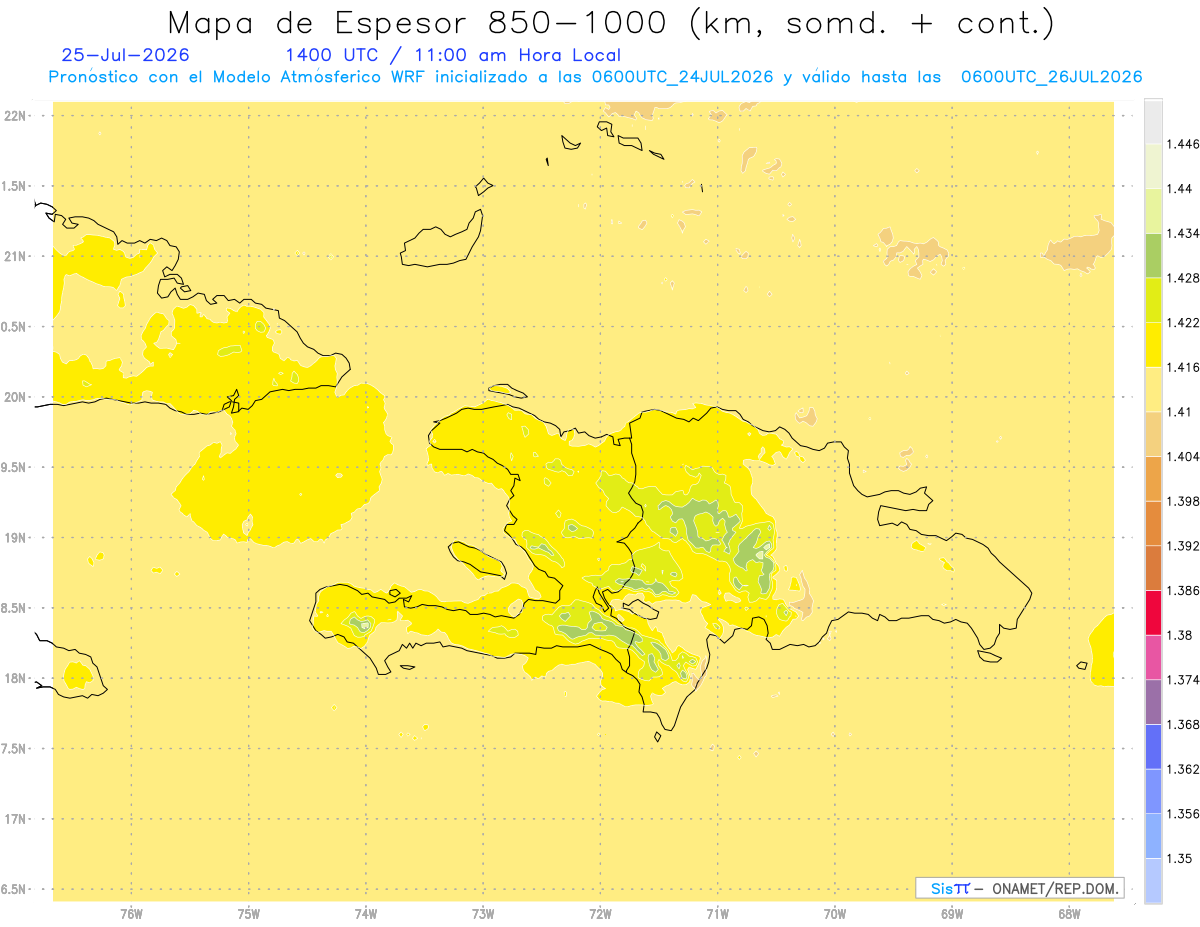The image size is (1200, 927).
Task: Click the 'ONAMET/REP.DOM.' credit box
Action: (1020, 888)
